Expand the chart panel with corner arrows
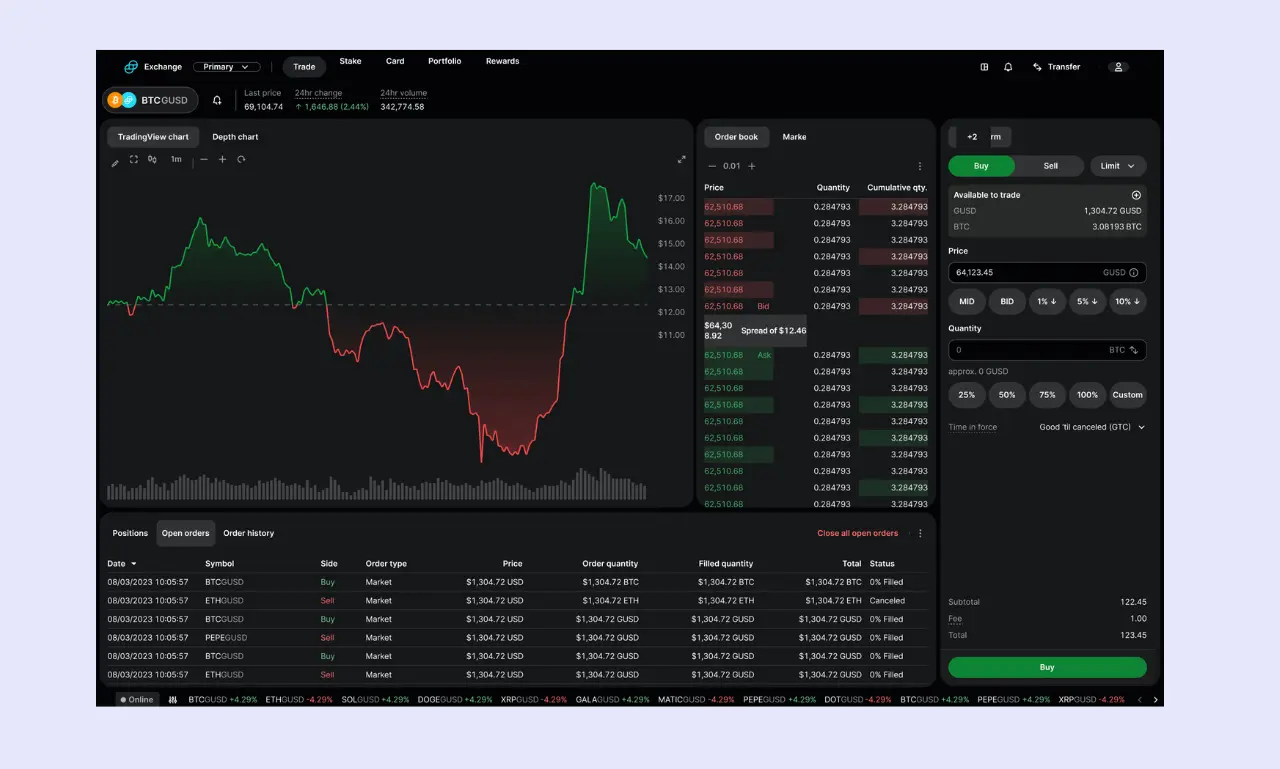1280x769 pixels. pyautogui.click(x=682, y=159)
